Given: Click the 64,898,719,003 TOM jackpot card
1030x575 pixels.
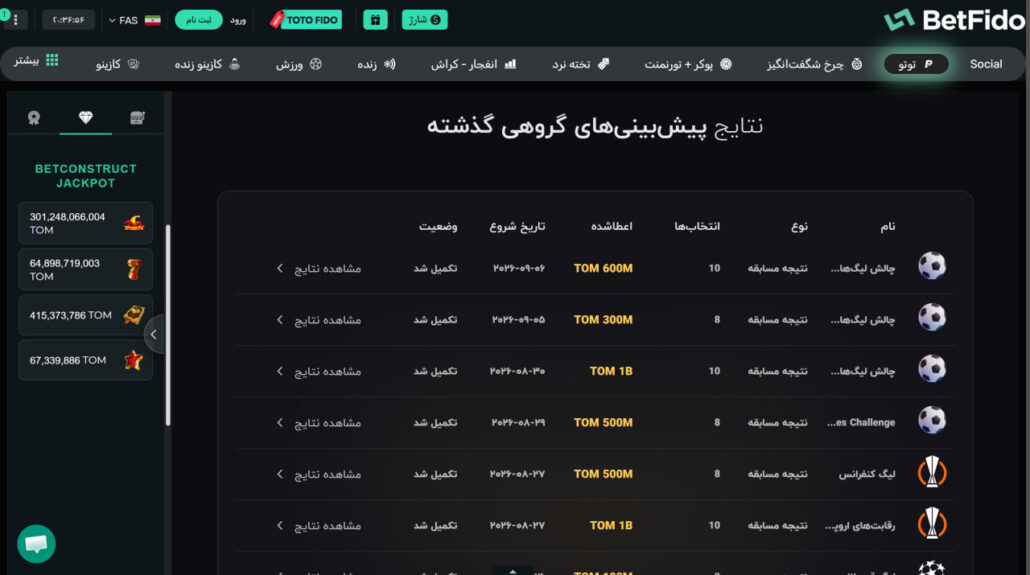Looking at the screenshot, I should pos(85,269).
